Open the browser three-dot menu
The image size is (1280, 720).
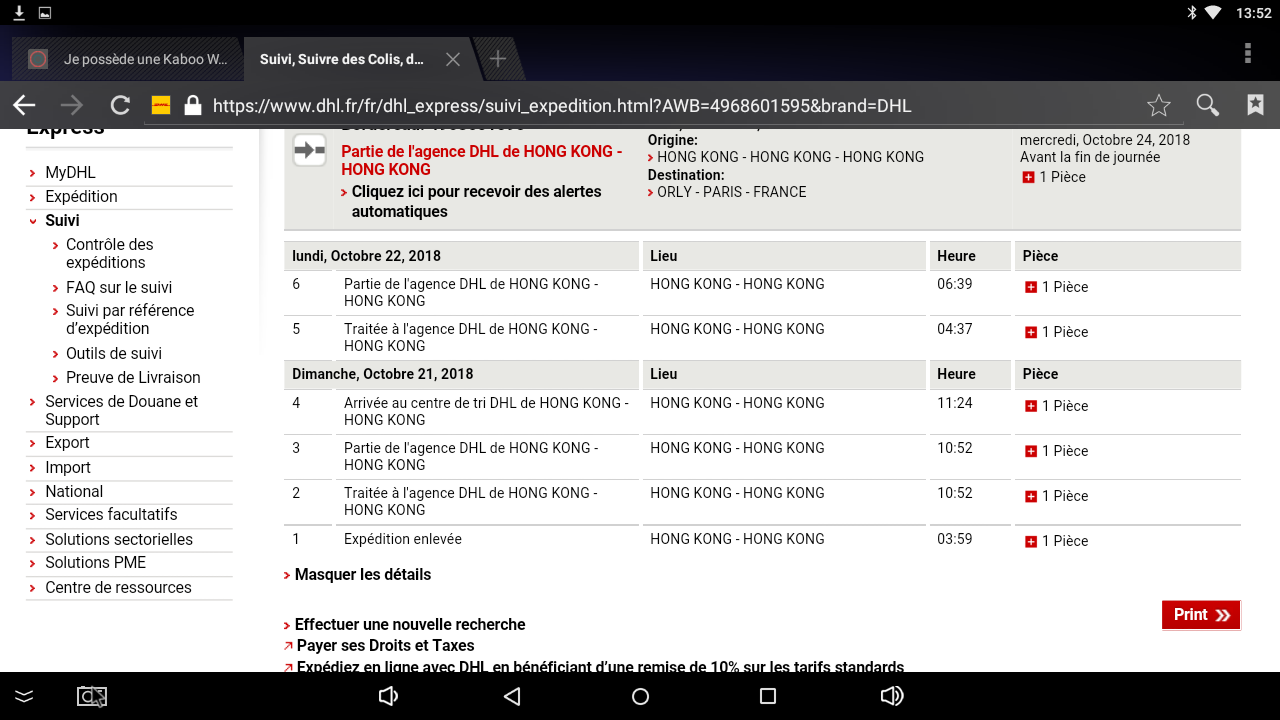pos(1247,53)
